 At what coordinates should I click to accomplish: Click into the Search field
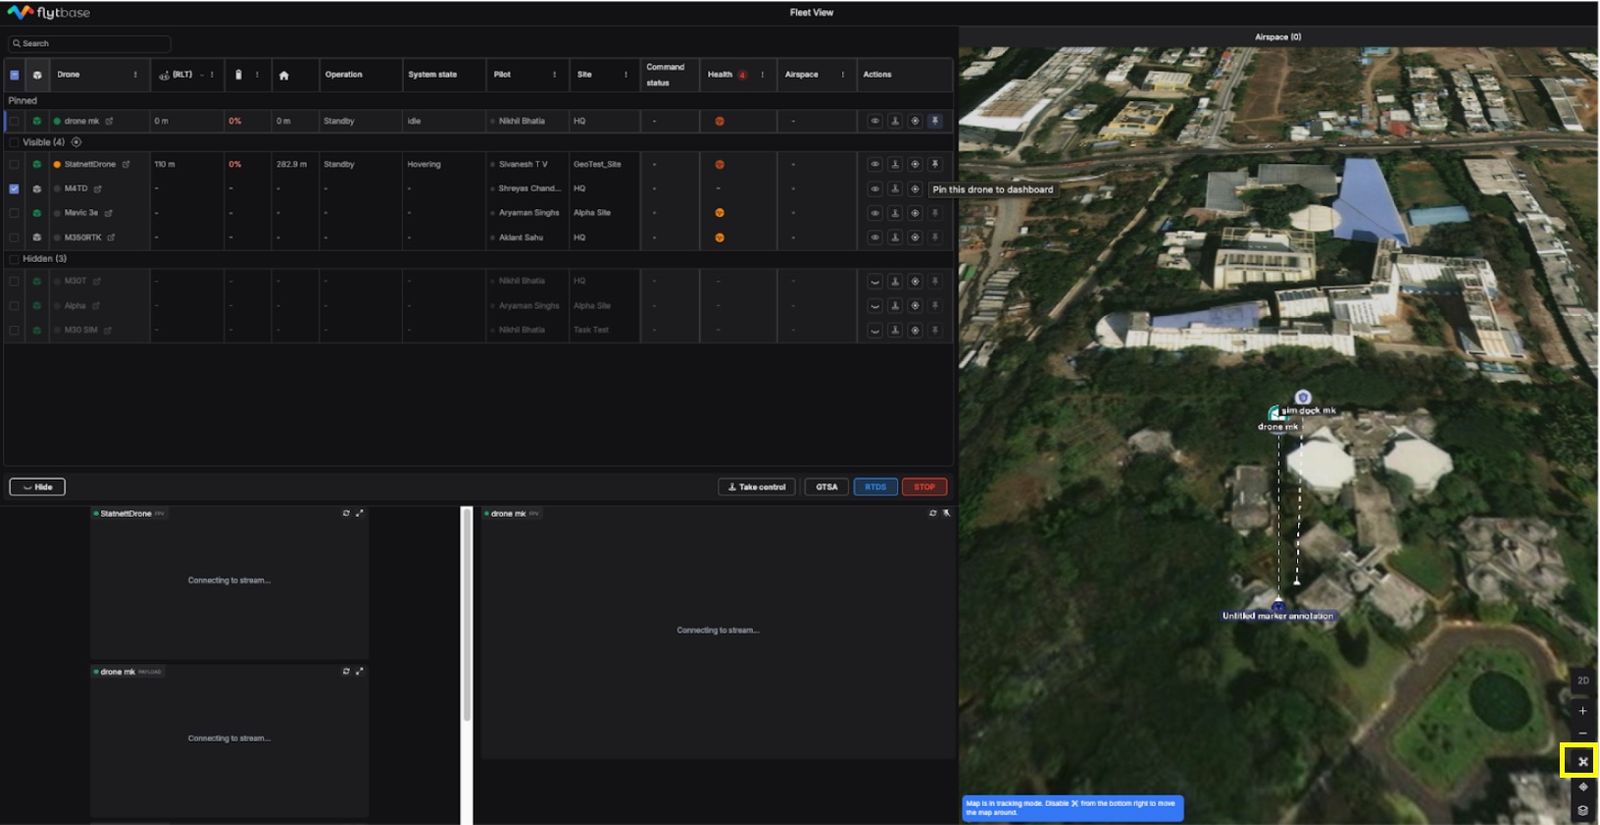click(89, 44)
